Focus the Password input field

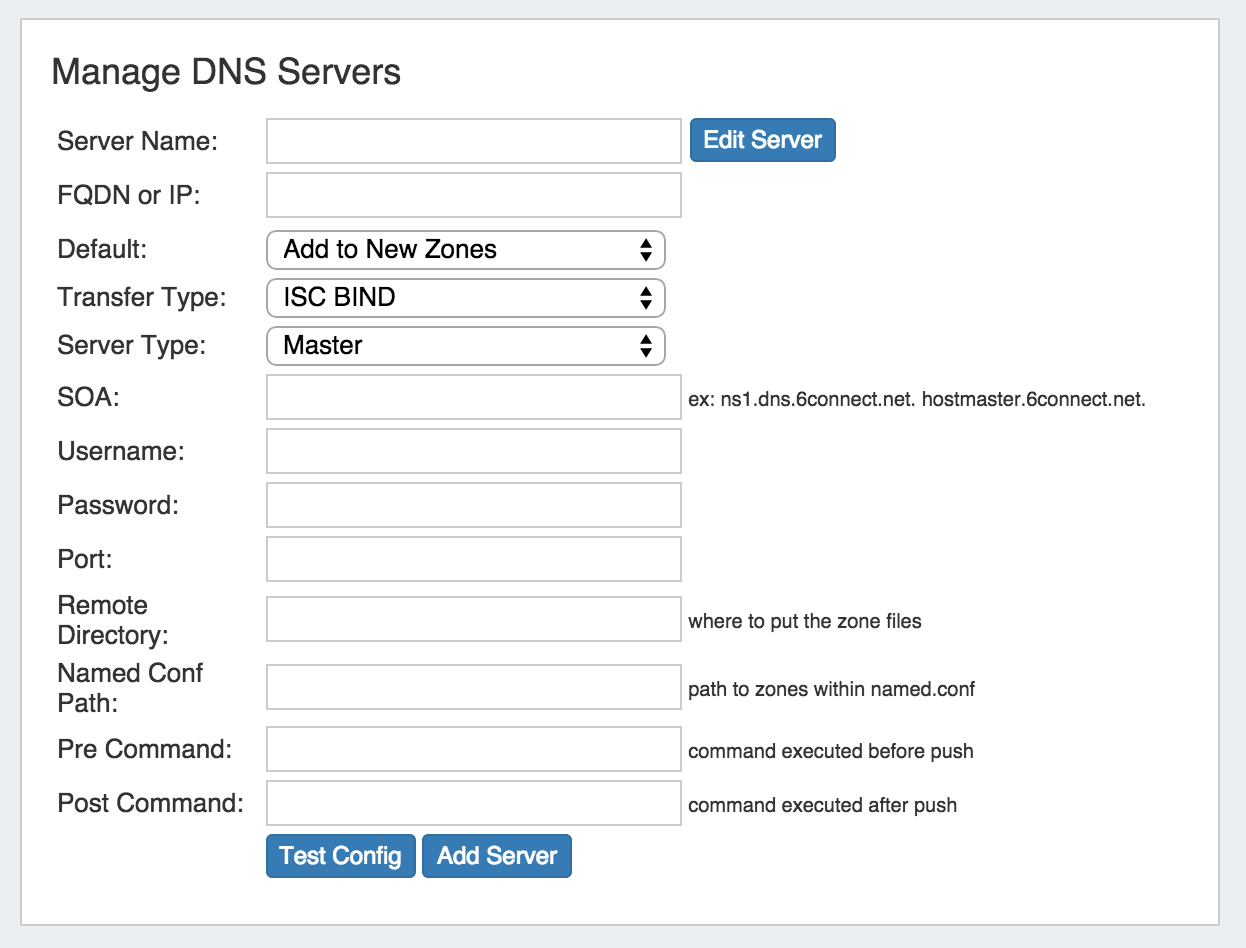point(473,505)
